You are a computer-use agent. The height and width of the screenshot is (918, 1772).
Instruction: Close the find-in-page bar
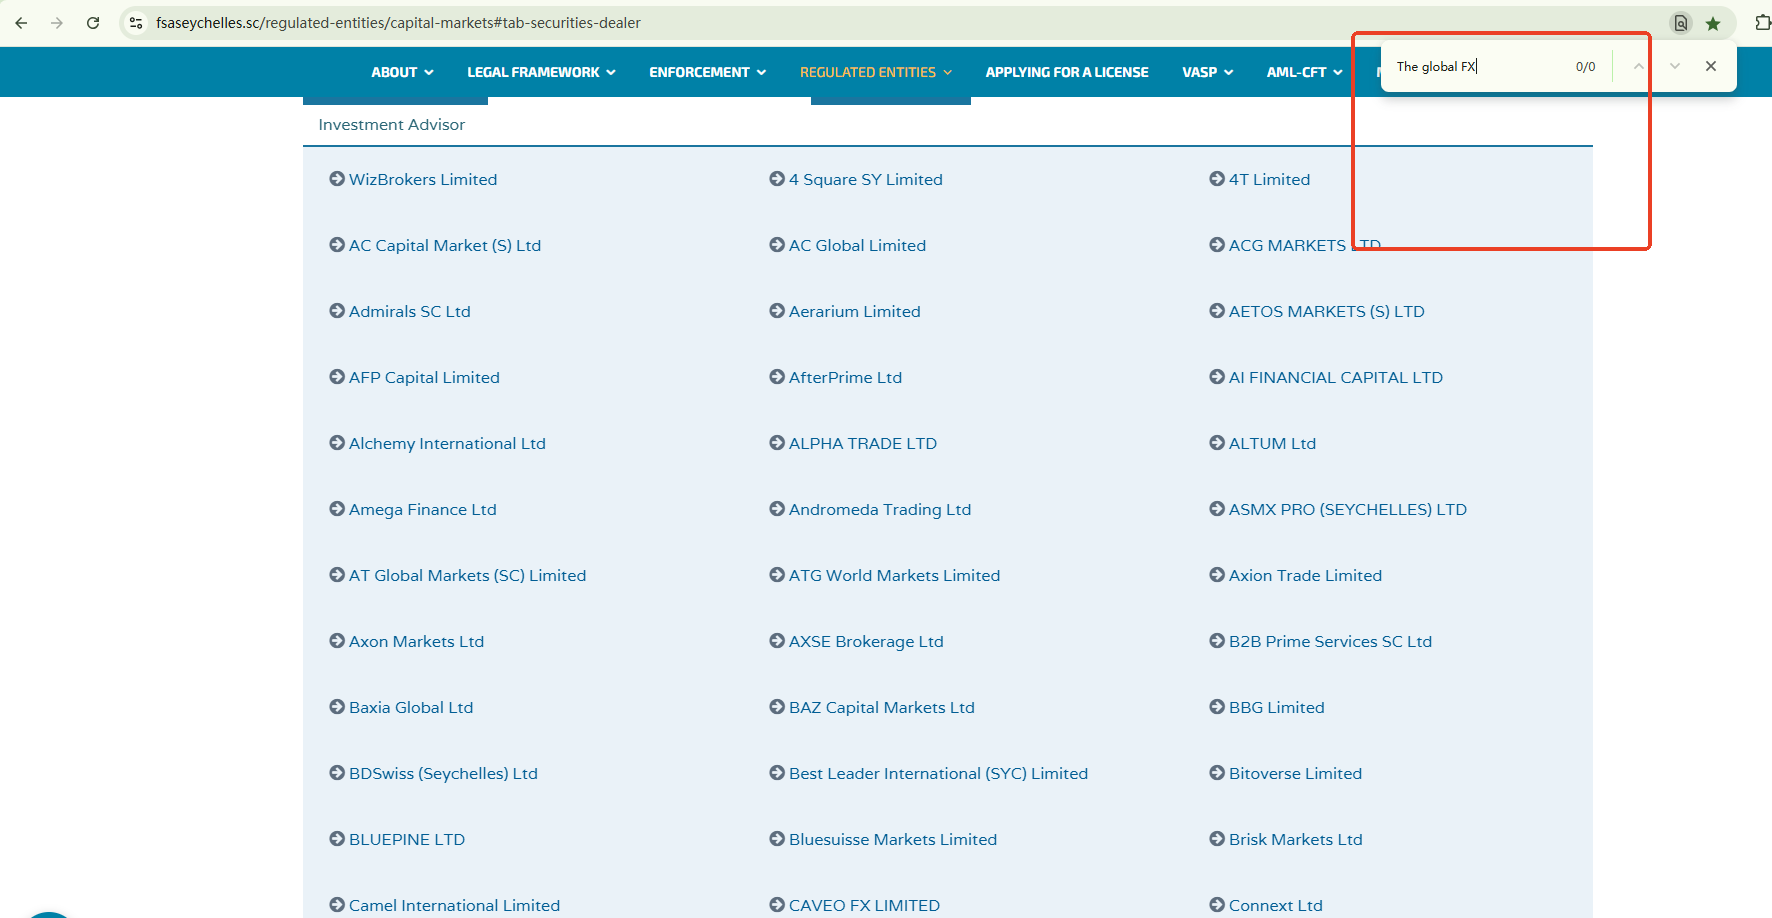tap(1711, 66)
